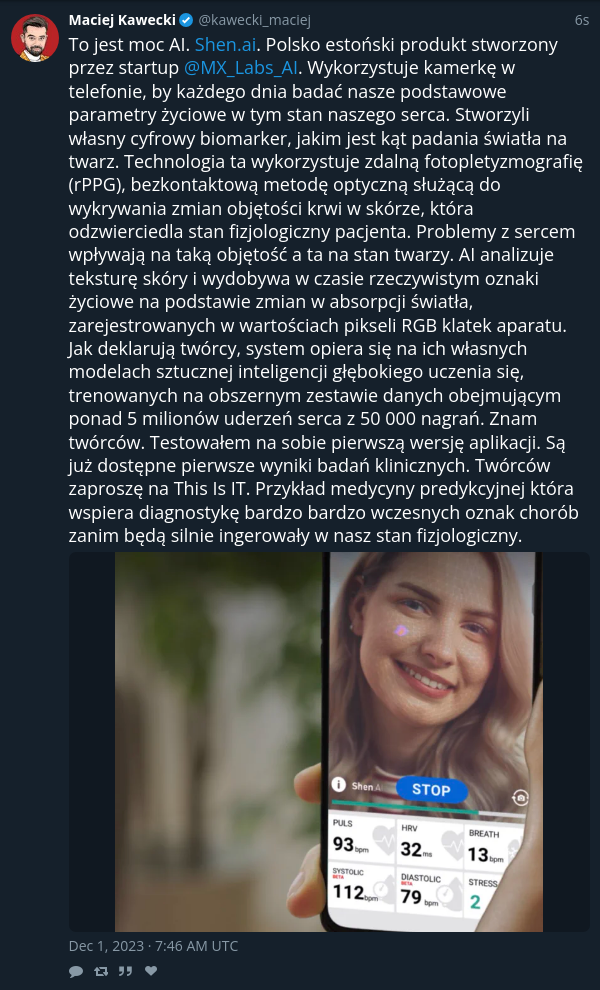This screenshot has width=600, height=990.
Task: Click the retweet arrows icon
Action: tap(100, 971)
